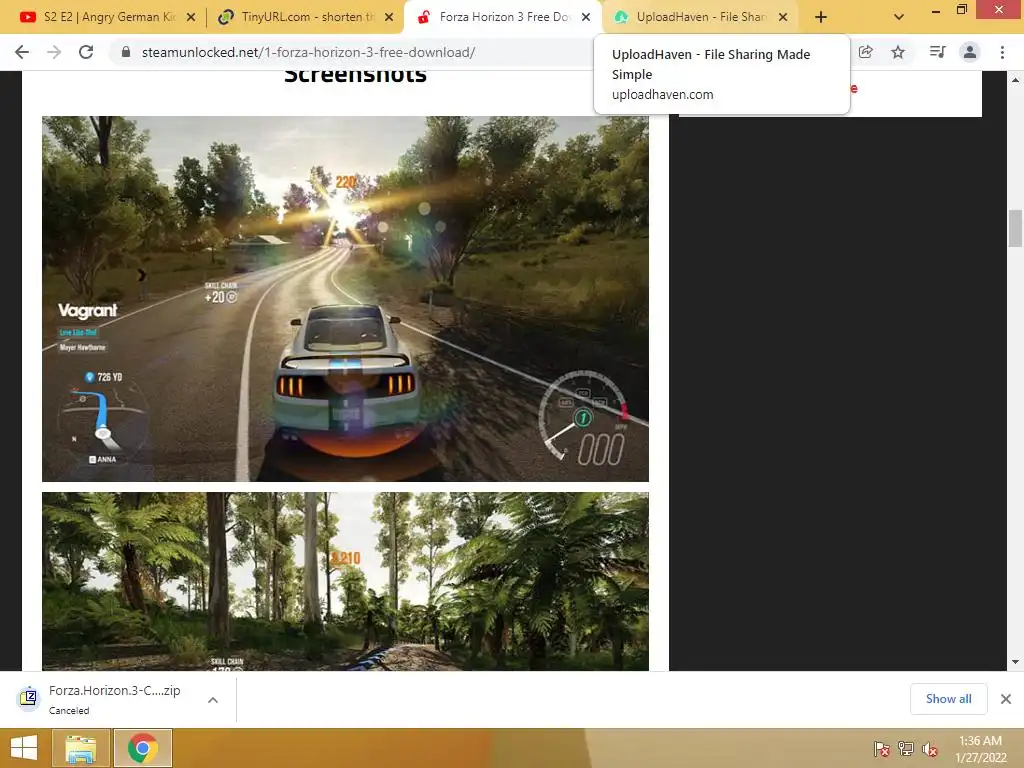The image size is (1024, 768).
Task: Open Chrome's three-dot menu
Action: [x=1002, y=52]
